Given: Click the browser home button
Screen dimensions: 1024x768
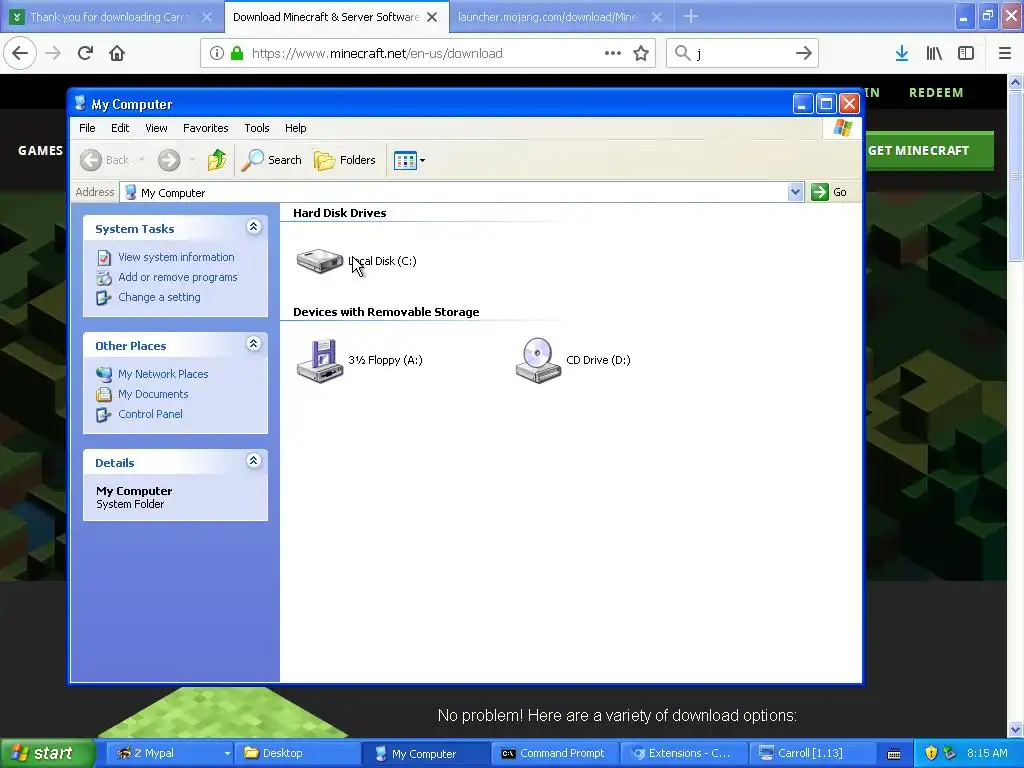Looking at the screenshot, I should (117, 53).
